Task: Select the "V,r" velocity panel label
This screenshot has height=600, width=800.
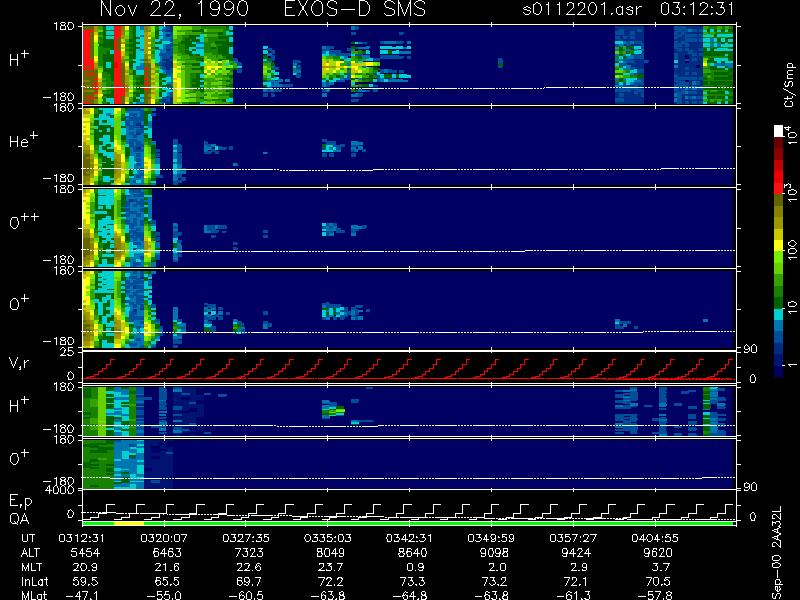Action: 19,363
